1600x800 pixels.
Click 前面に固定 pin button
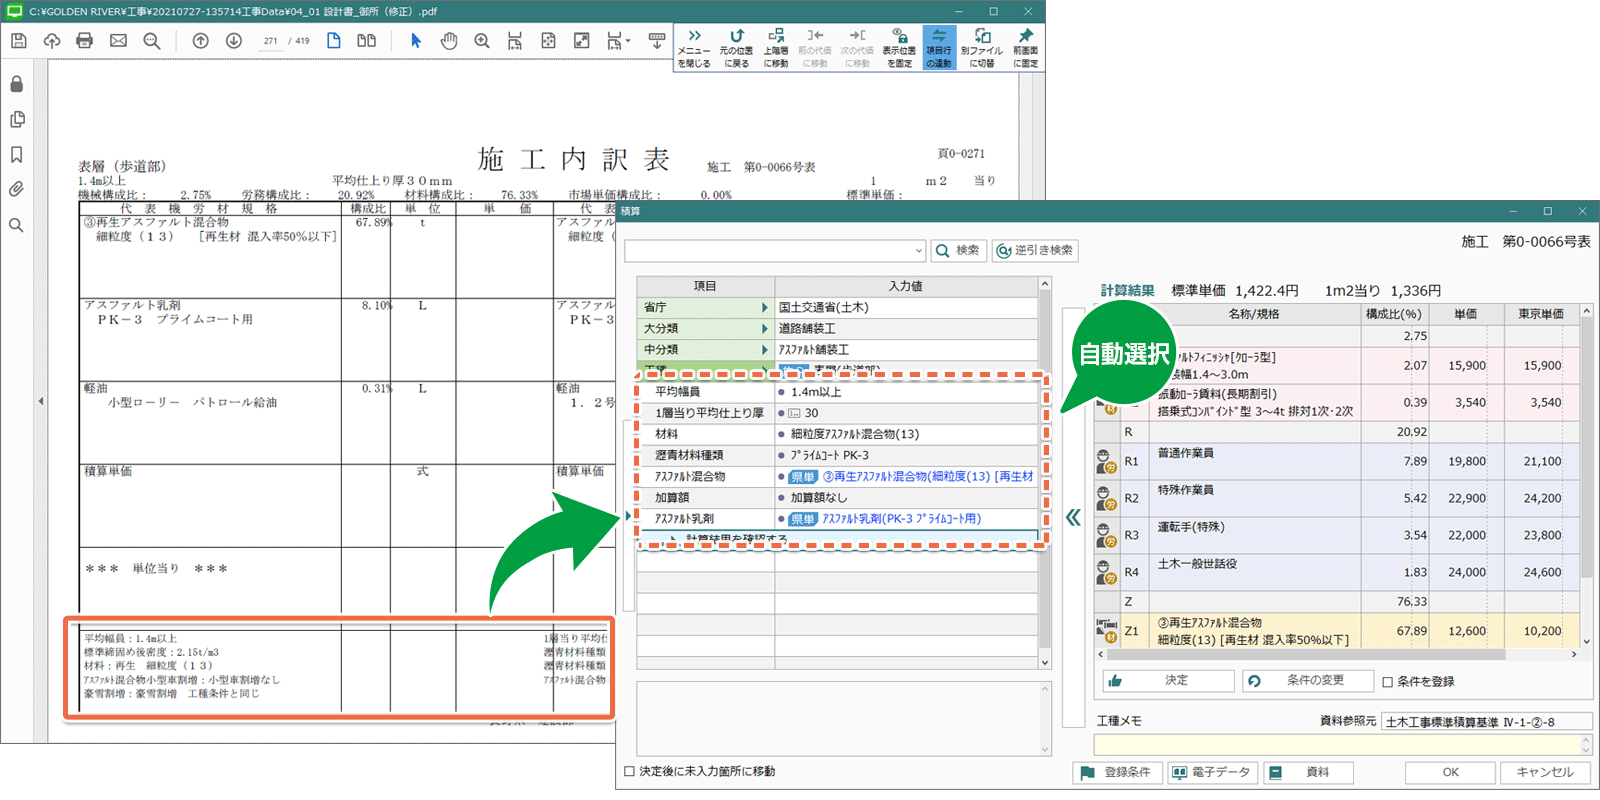click(x=1025, y=48)
